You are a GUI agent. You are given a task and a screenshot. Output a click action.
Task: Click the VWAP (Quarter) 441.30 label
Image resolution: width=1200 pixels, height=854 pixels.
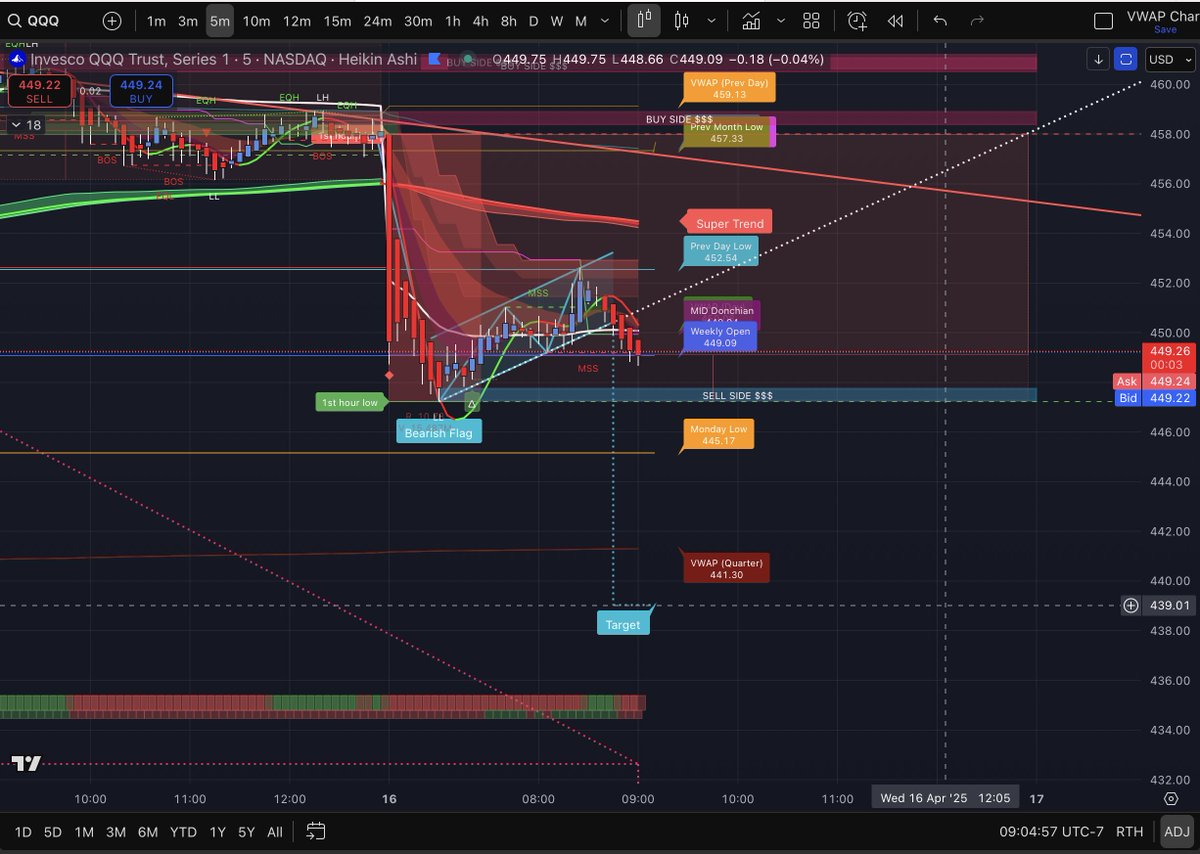pos(725,569)
